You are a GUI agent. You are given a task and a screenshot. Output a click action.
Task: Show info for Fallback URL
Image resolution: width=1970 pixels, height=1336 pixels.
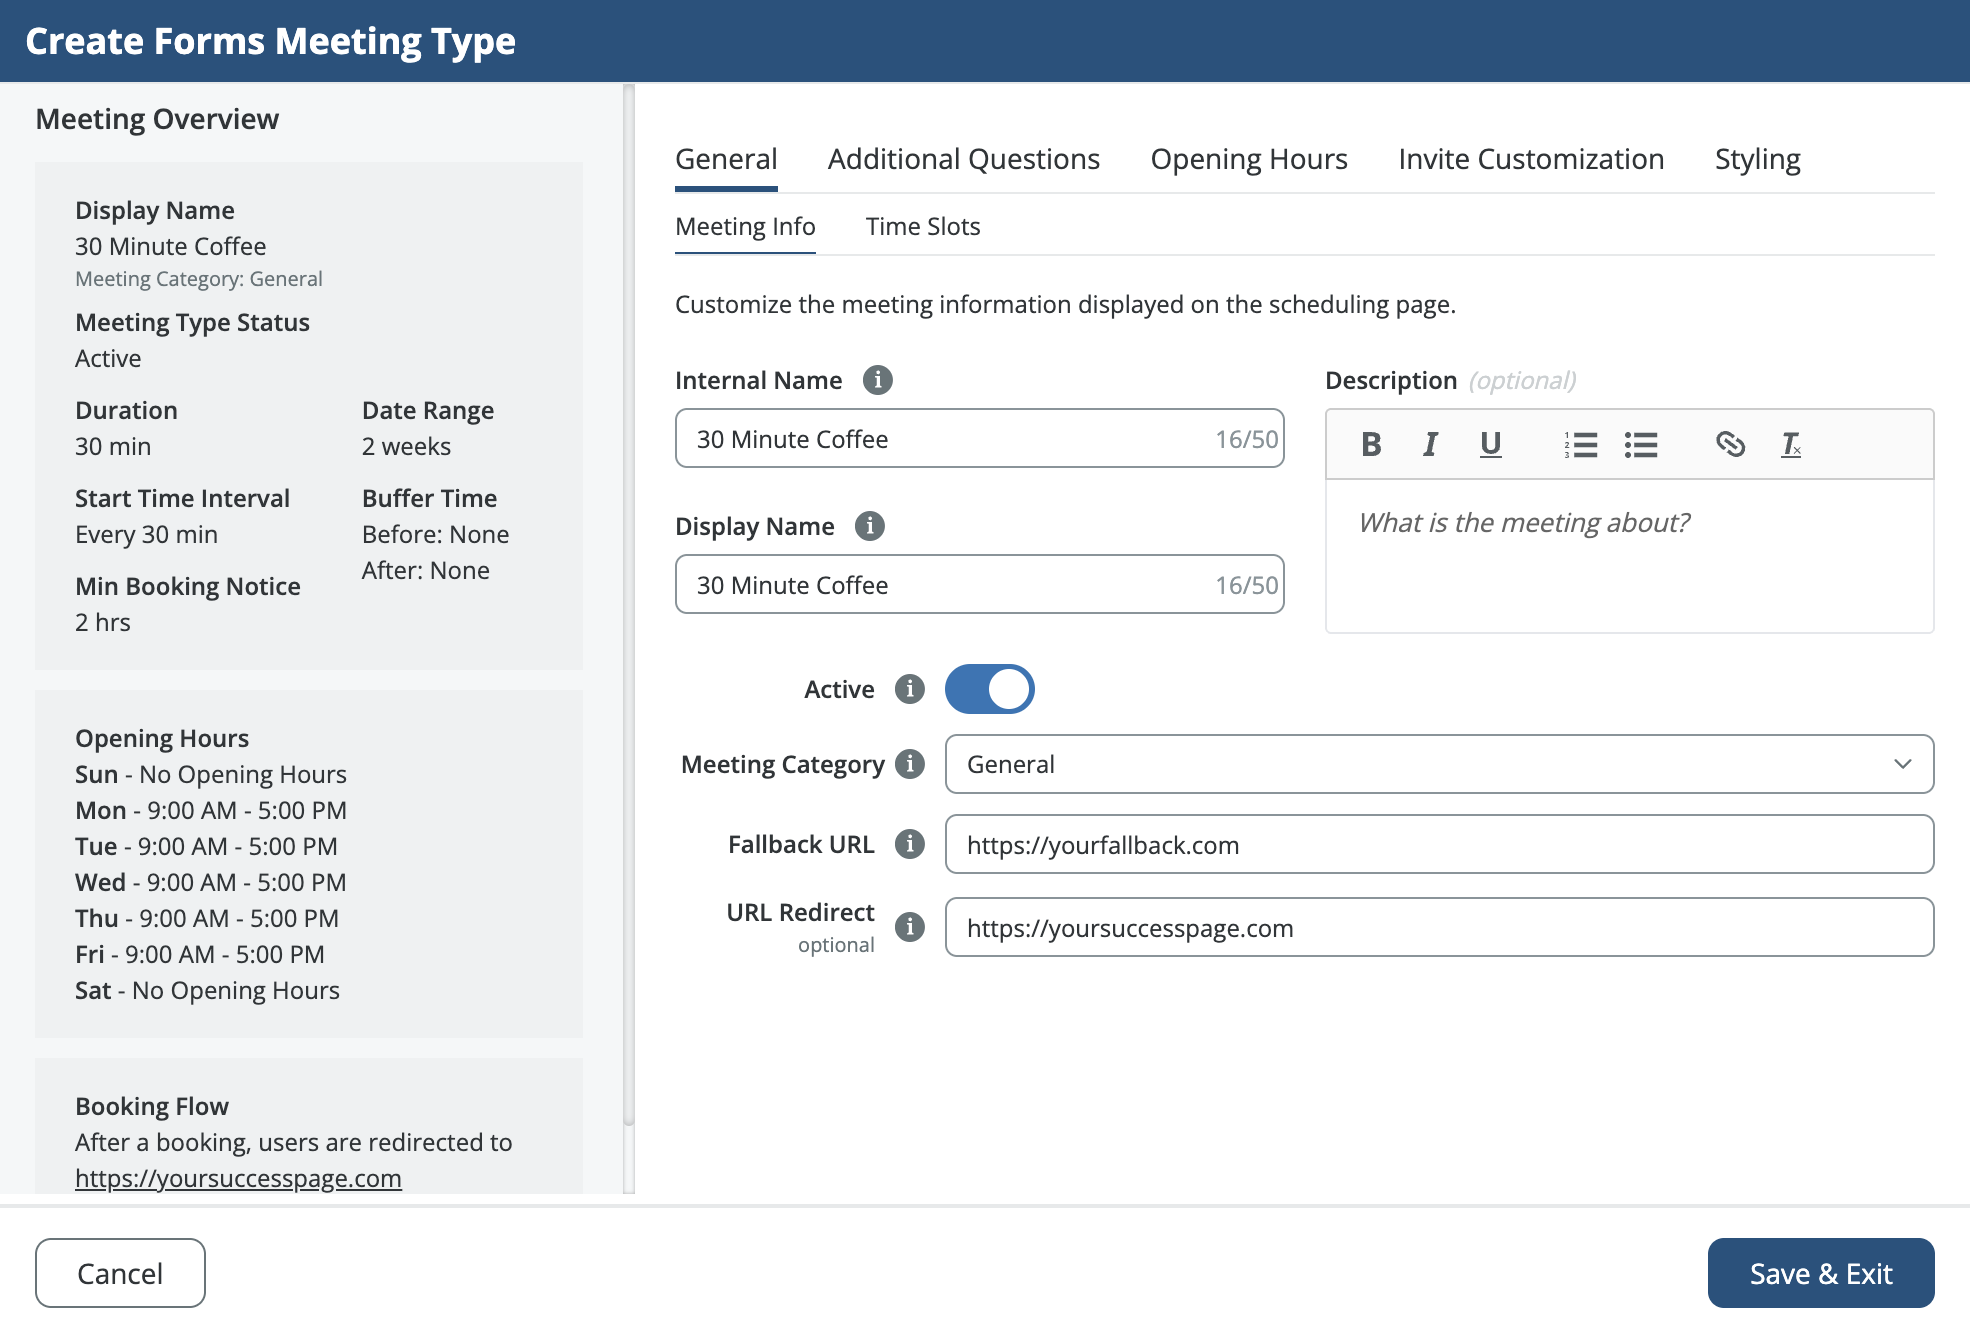[x=909, y=844]
